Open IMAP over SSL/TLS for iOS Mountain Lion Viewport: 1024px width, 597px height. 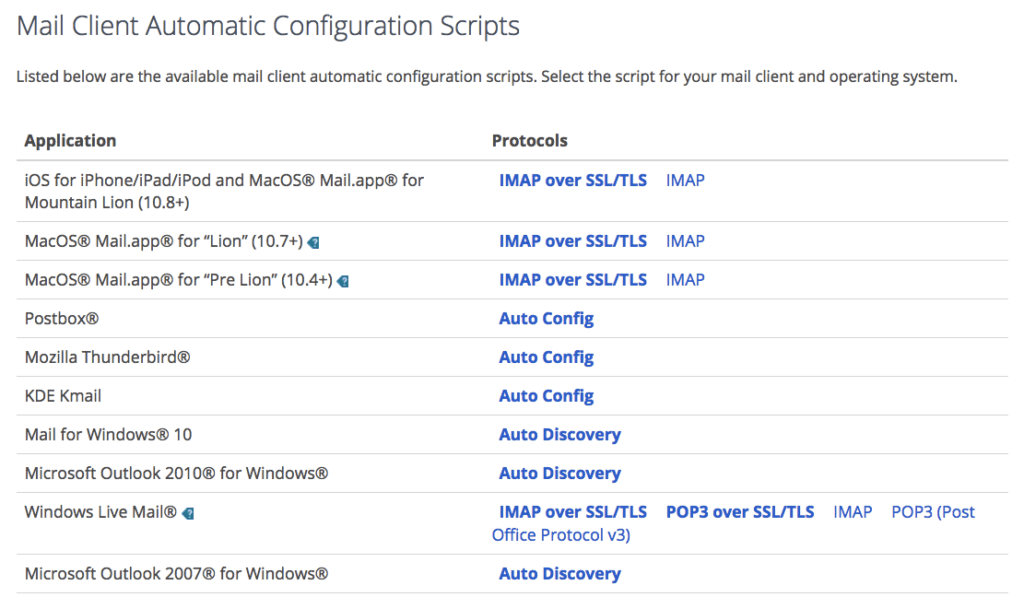click(x=573, y=180)
